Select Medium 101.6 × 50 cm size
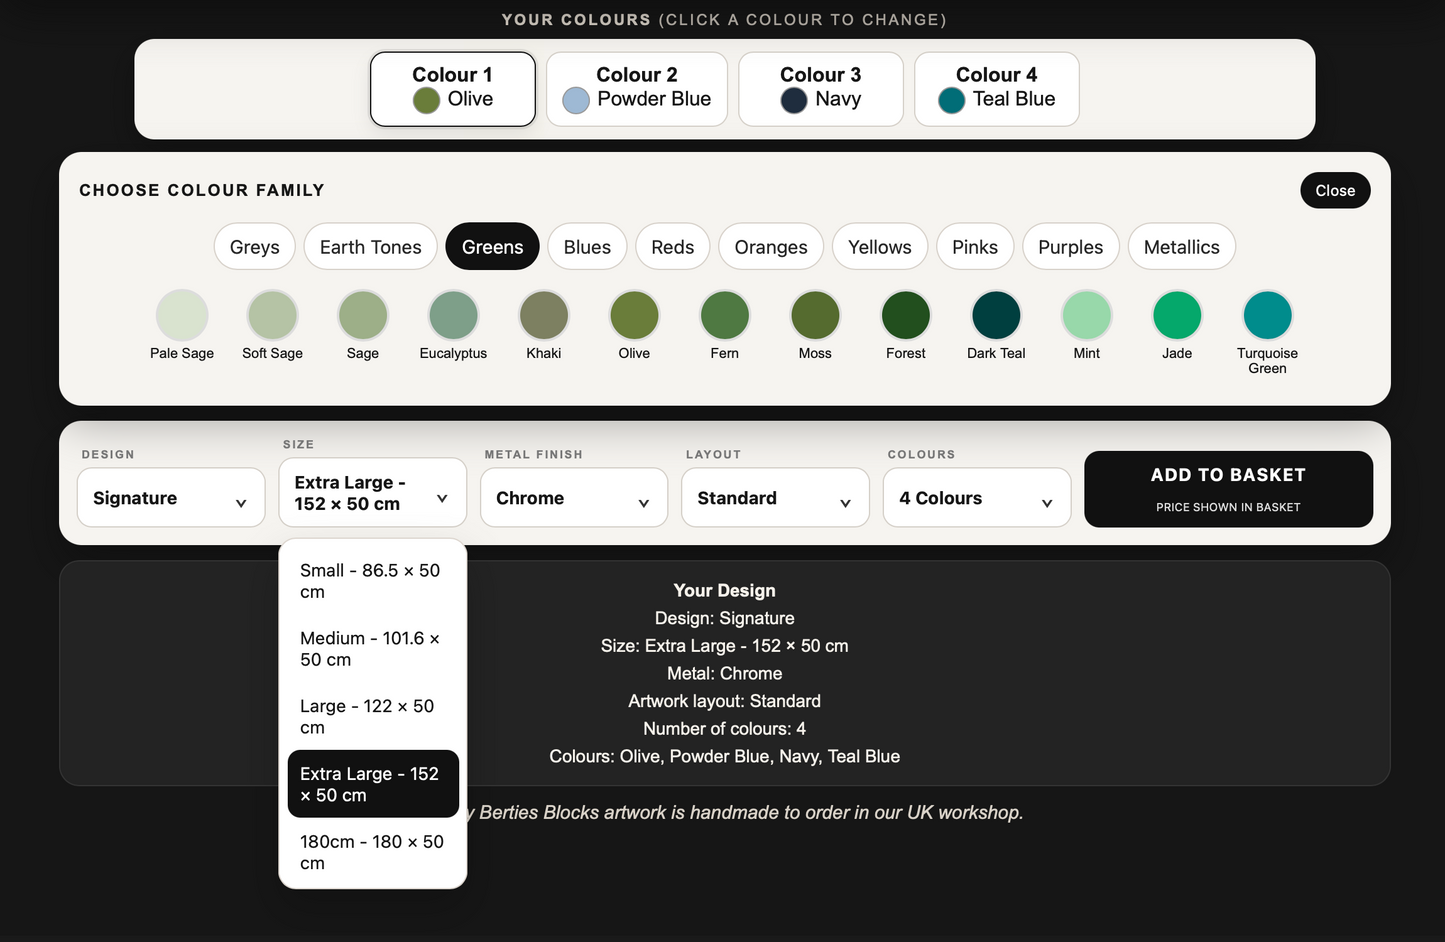This screenshot has height=942, width=1445. (x=372, y=649)
